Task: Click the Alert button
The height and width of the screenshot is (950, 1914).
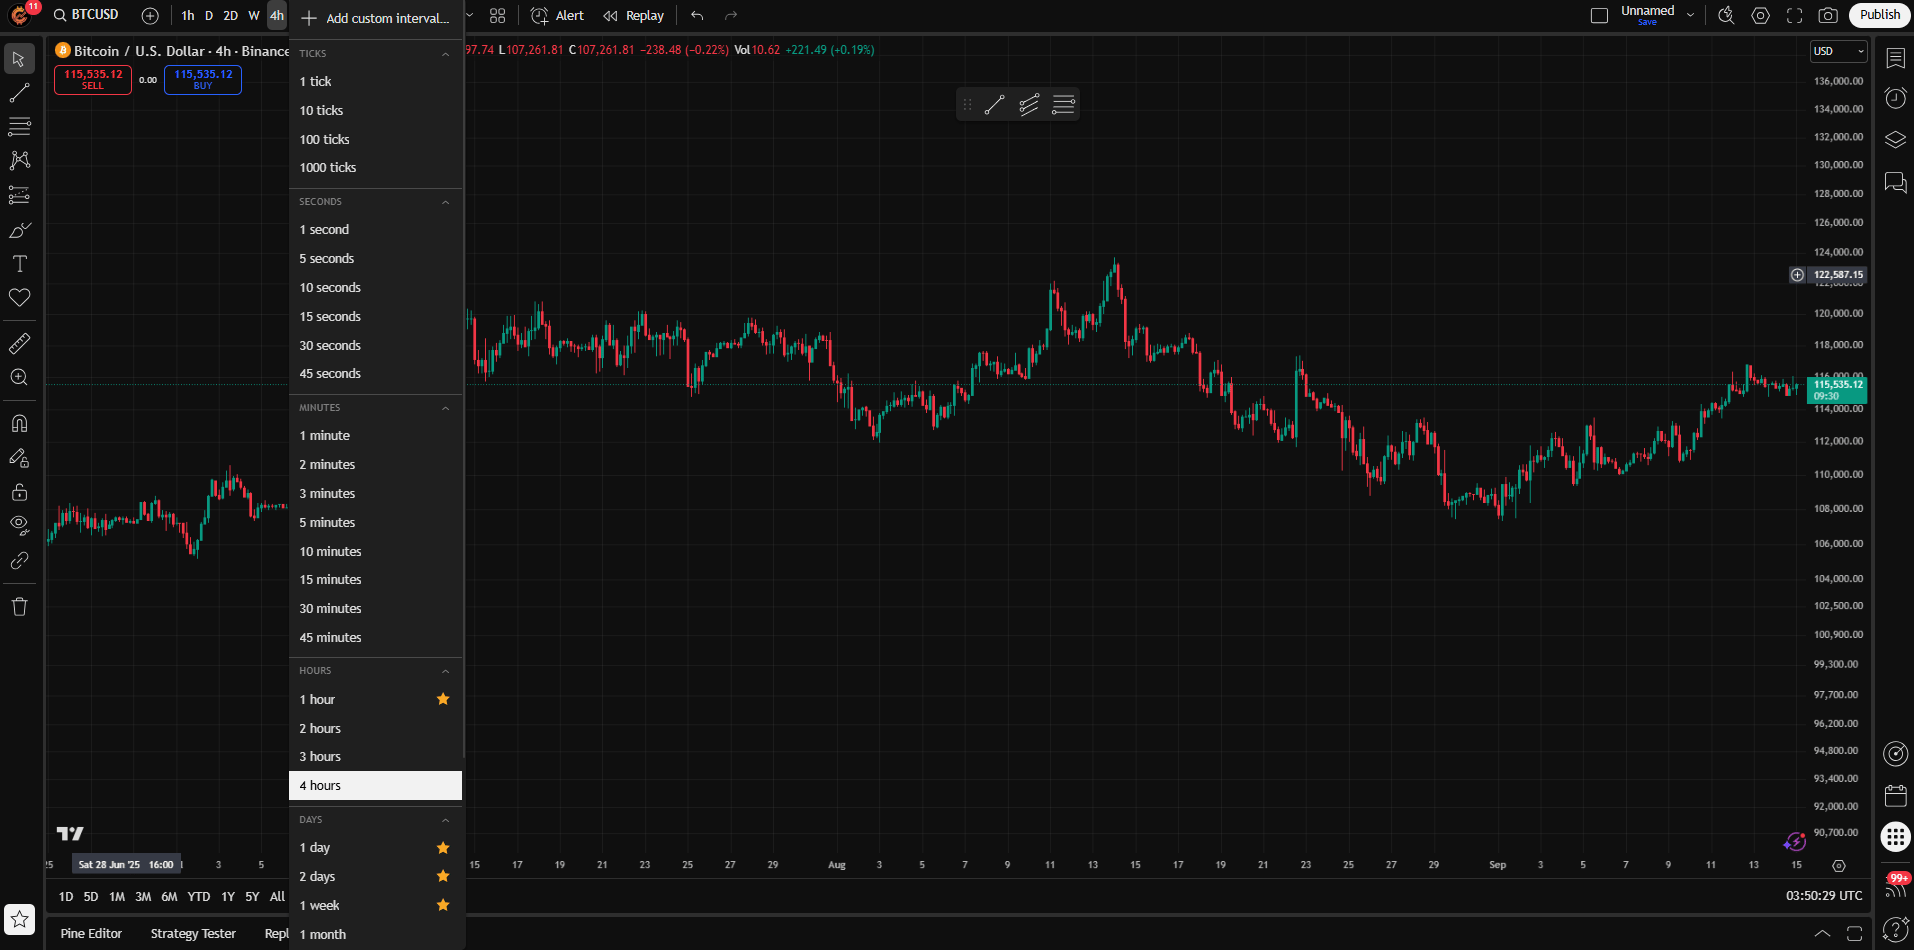Action: click(558, 16)
